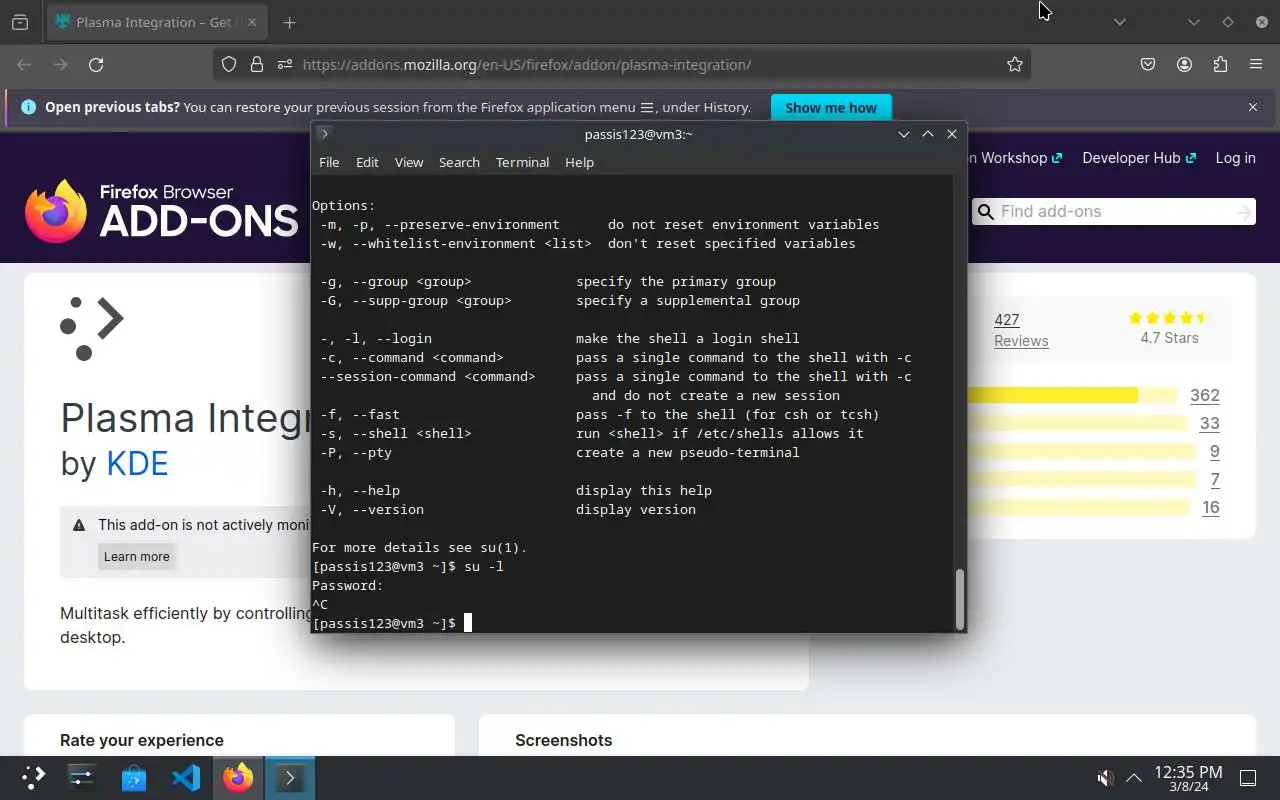
Task: Open the Firefox title bar dropdown chevron
Action: point(1120,22)
